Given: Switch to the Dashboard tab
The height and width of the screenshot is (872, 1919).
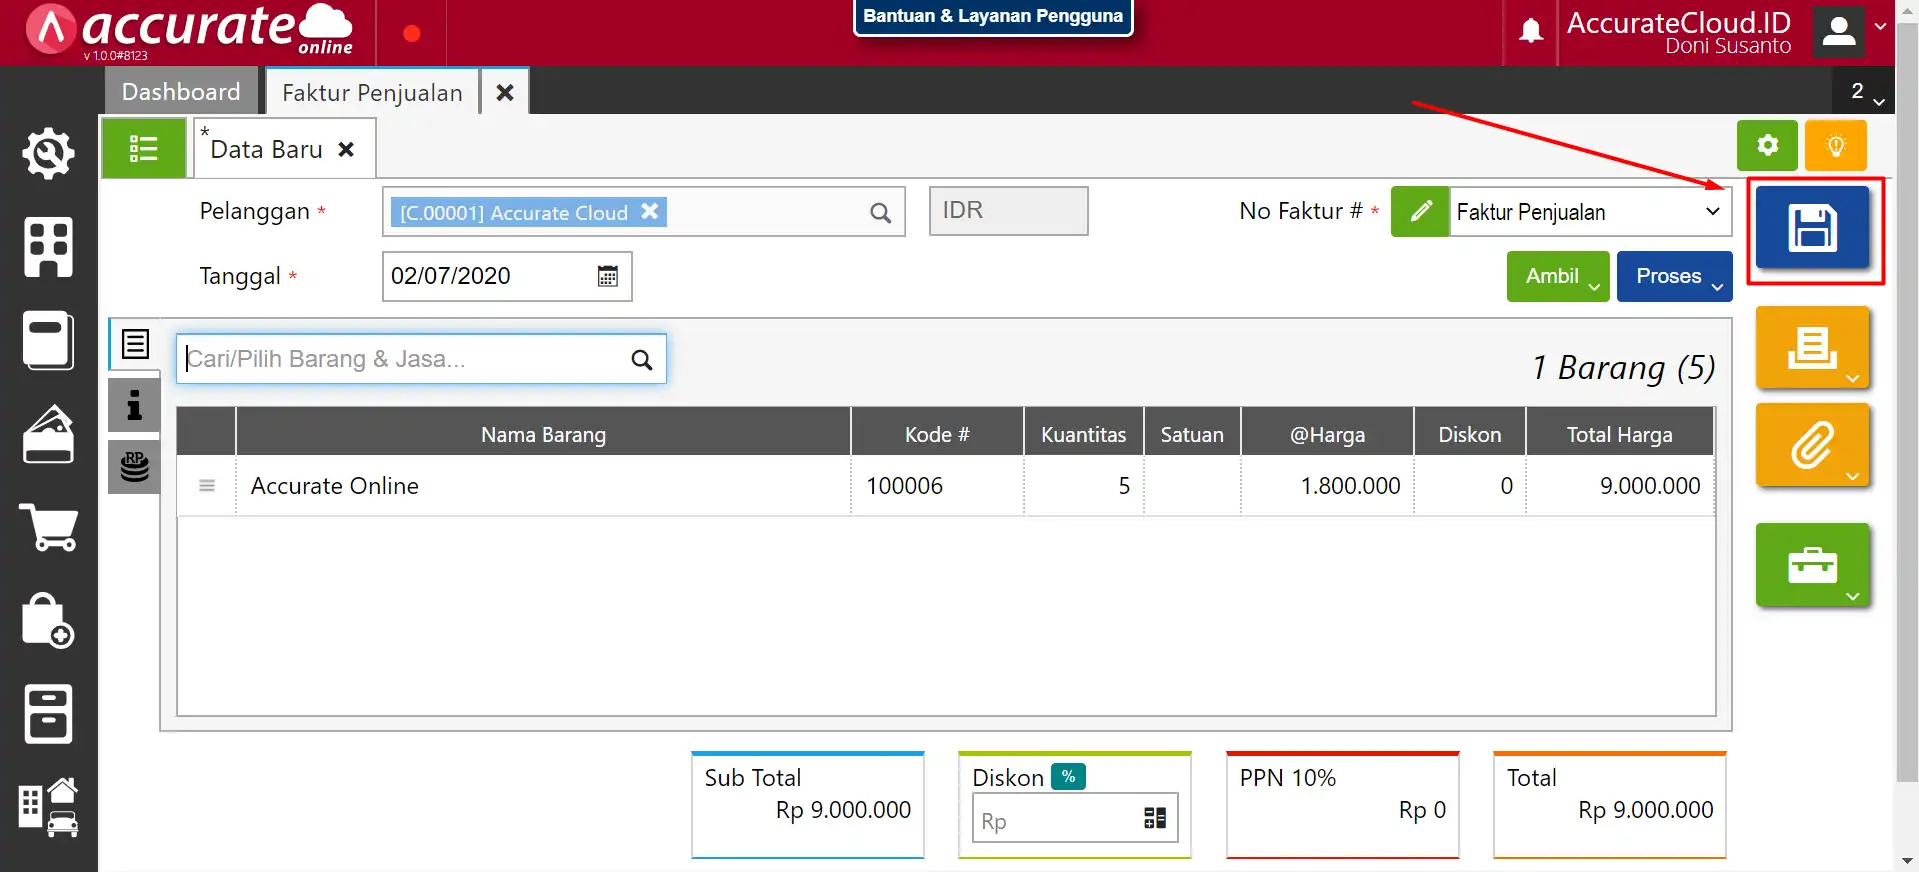Looking at the screenshot, I should point(181,92).
